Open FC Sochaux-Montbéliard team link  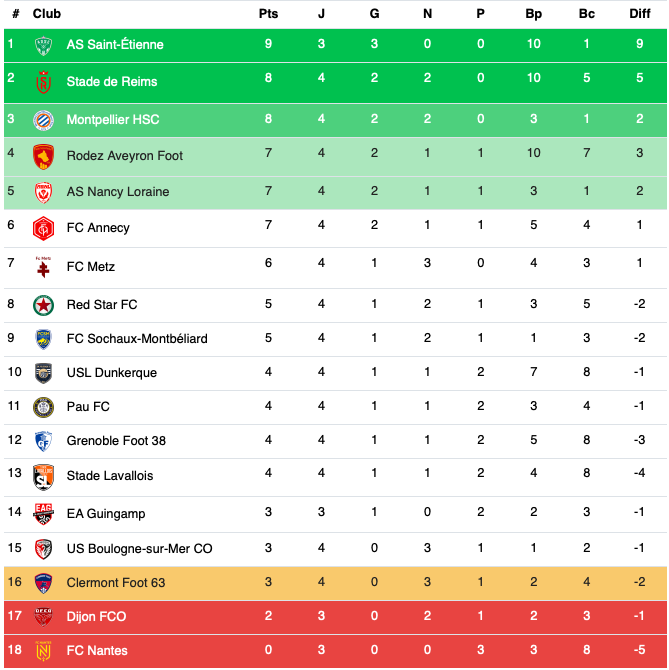coord(137,338)
